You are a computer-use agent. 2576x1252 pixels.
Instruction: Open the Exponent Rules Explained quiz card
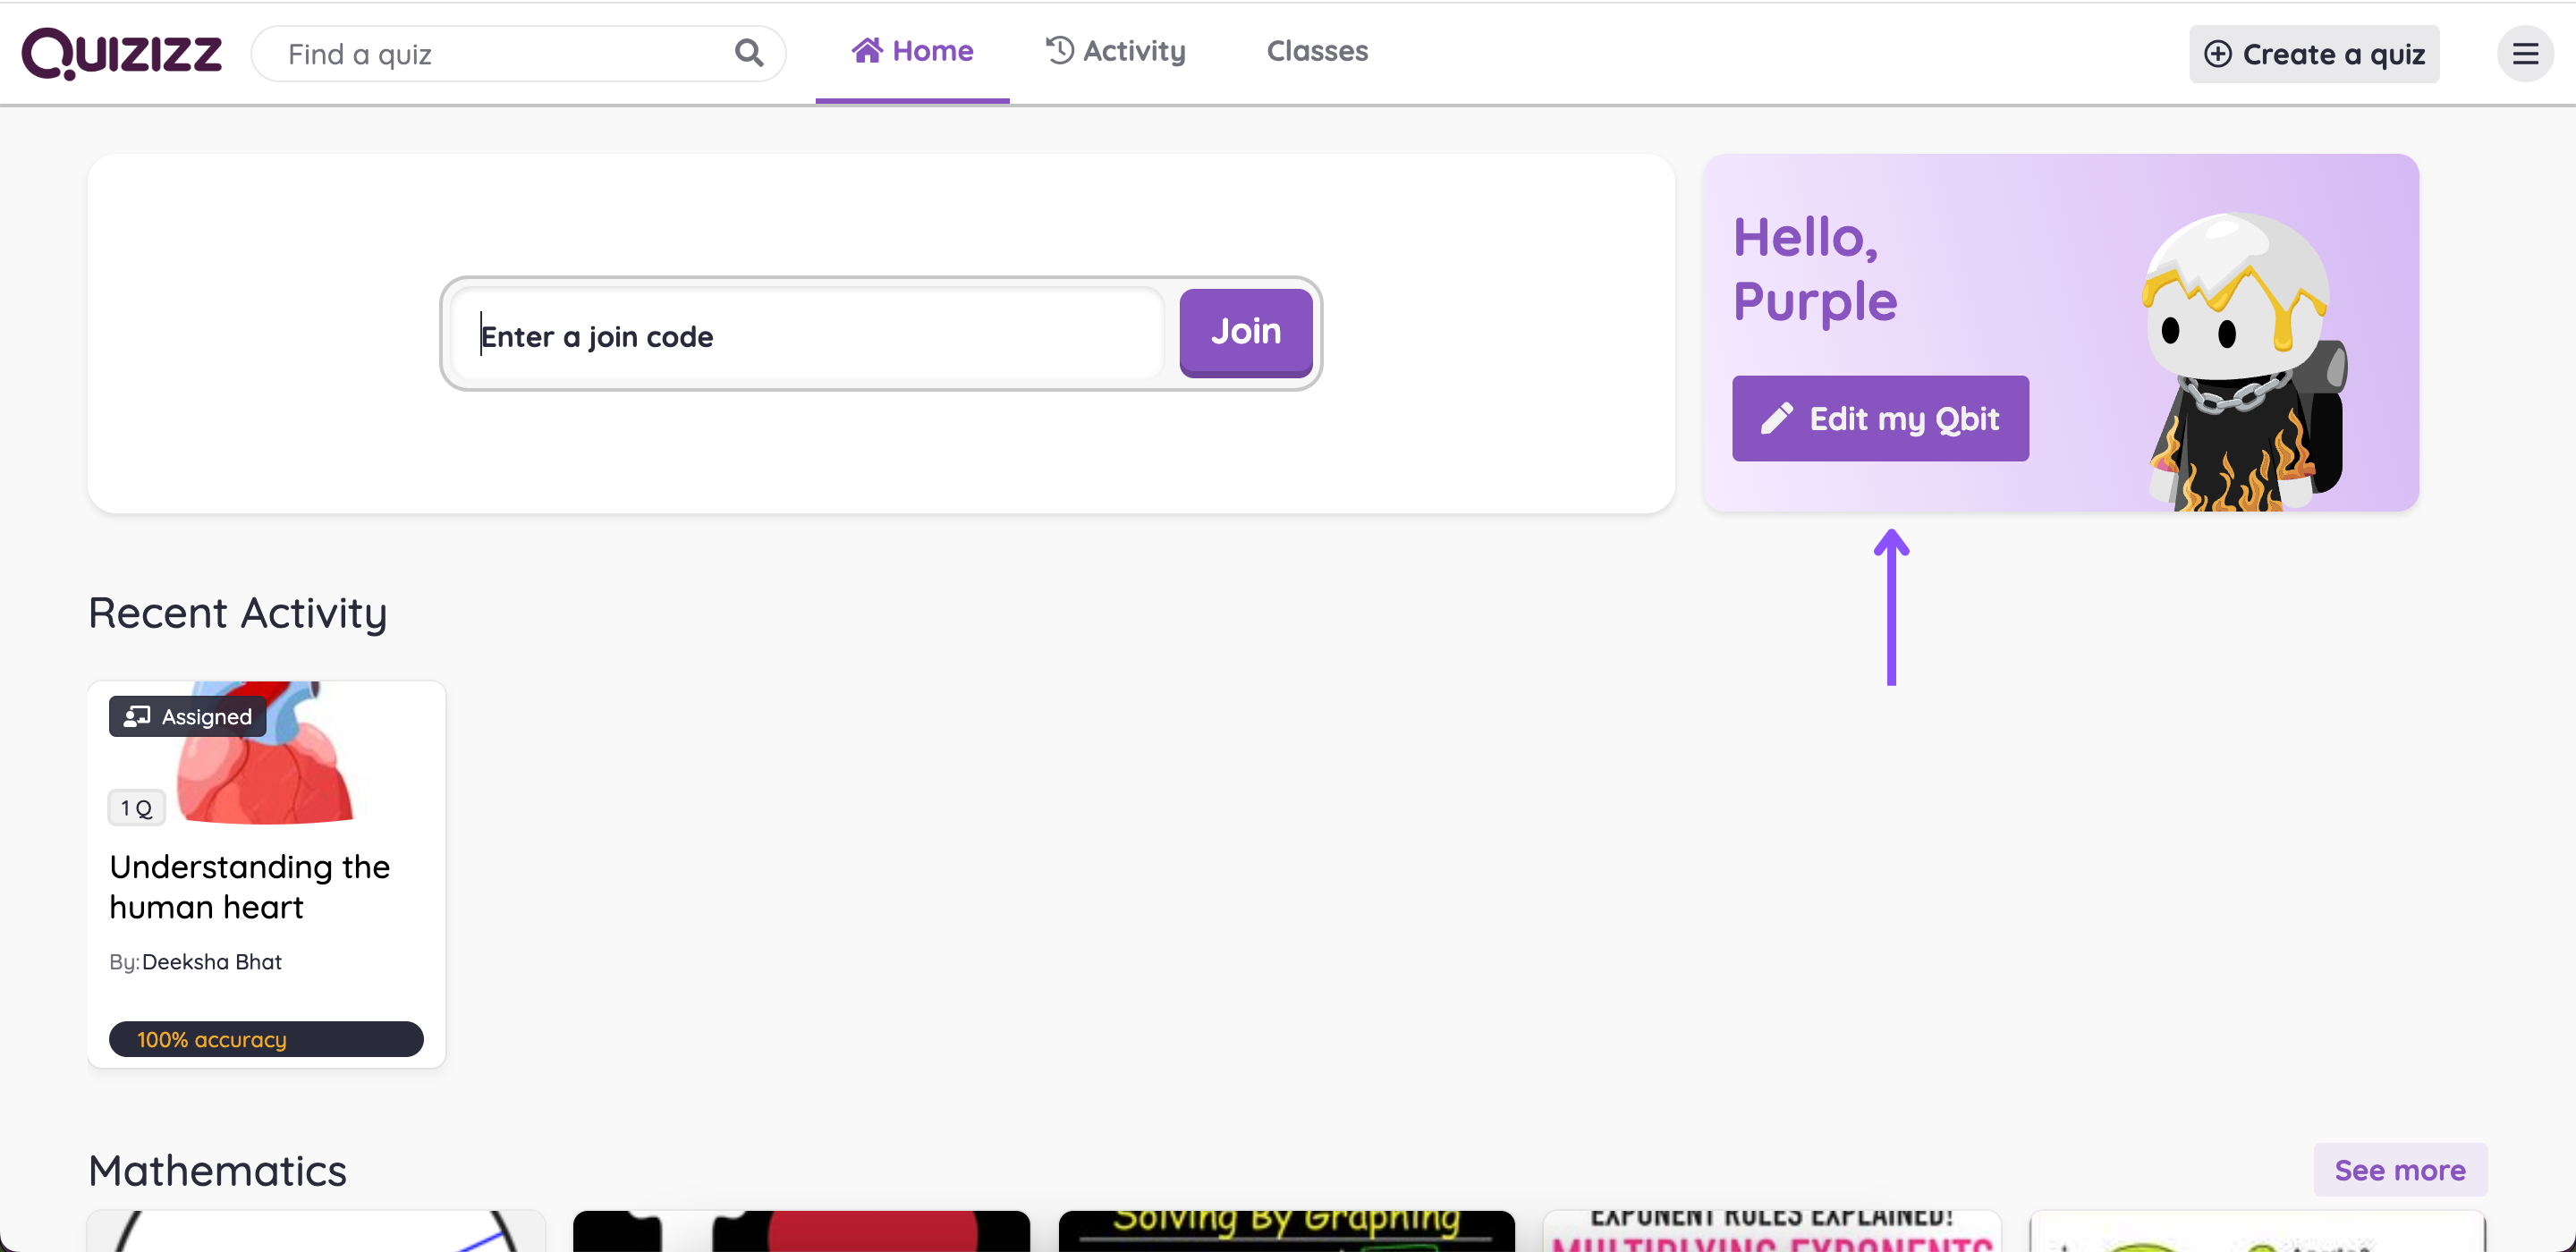tap(1771, 1231)
